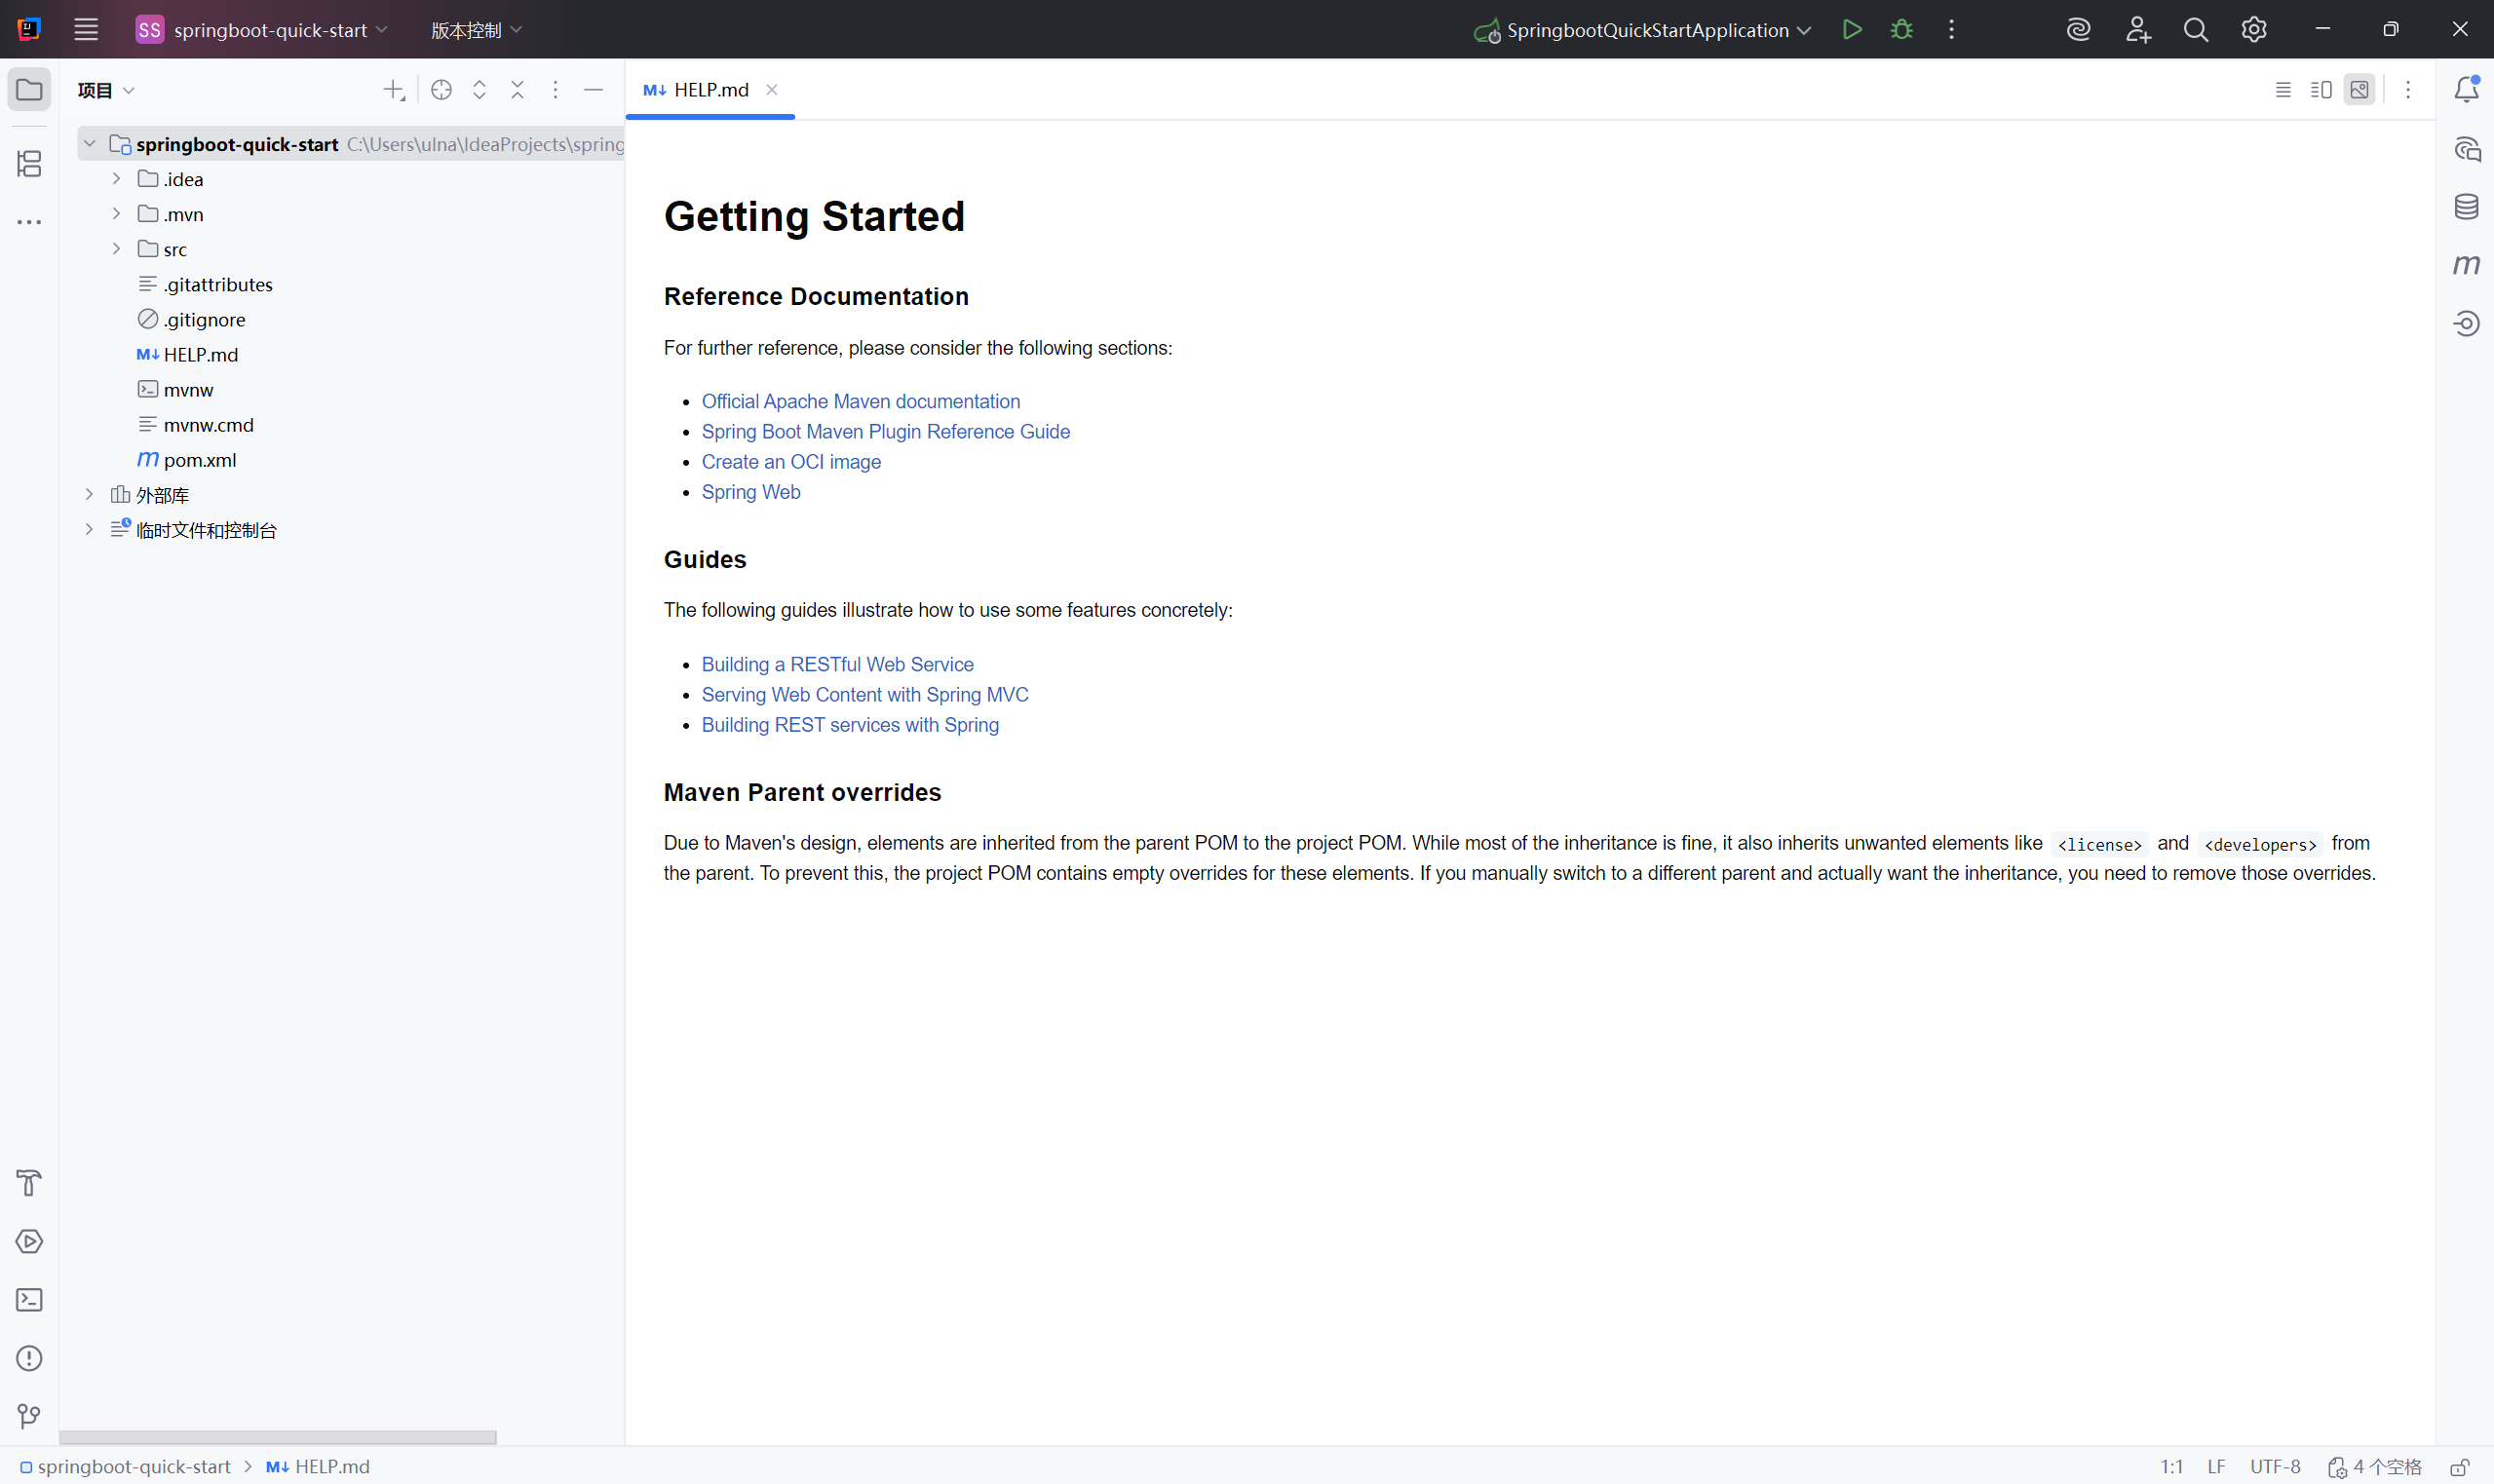Viewport: 2494px width, 1484px height.
Task: Open the Database tool window
Action: point(2465,207)
